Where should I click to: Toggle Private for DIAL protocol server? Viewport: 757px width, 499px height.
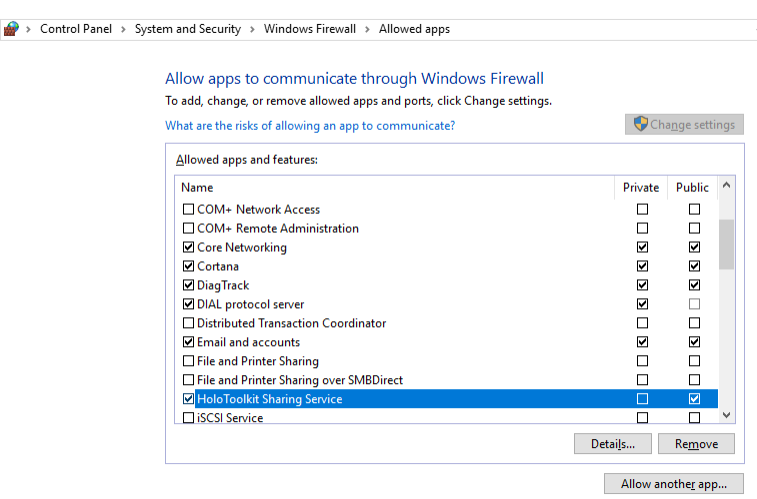[642, 304]
